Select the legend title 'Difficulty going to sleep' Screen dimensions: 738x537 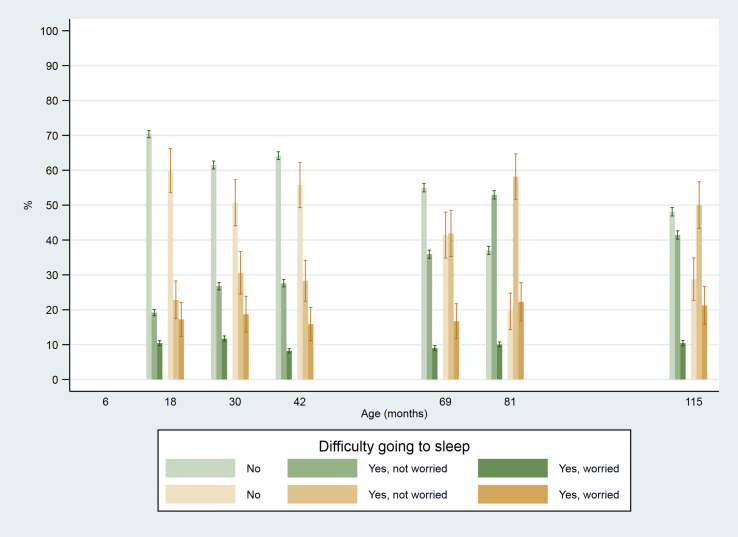point(394,446)
